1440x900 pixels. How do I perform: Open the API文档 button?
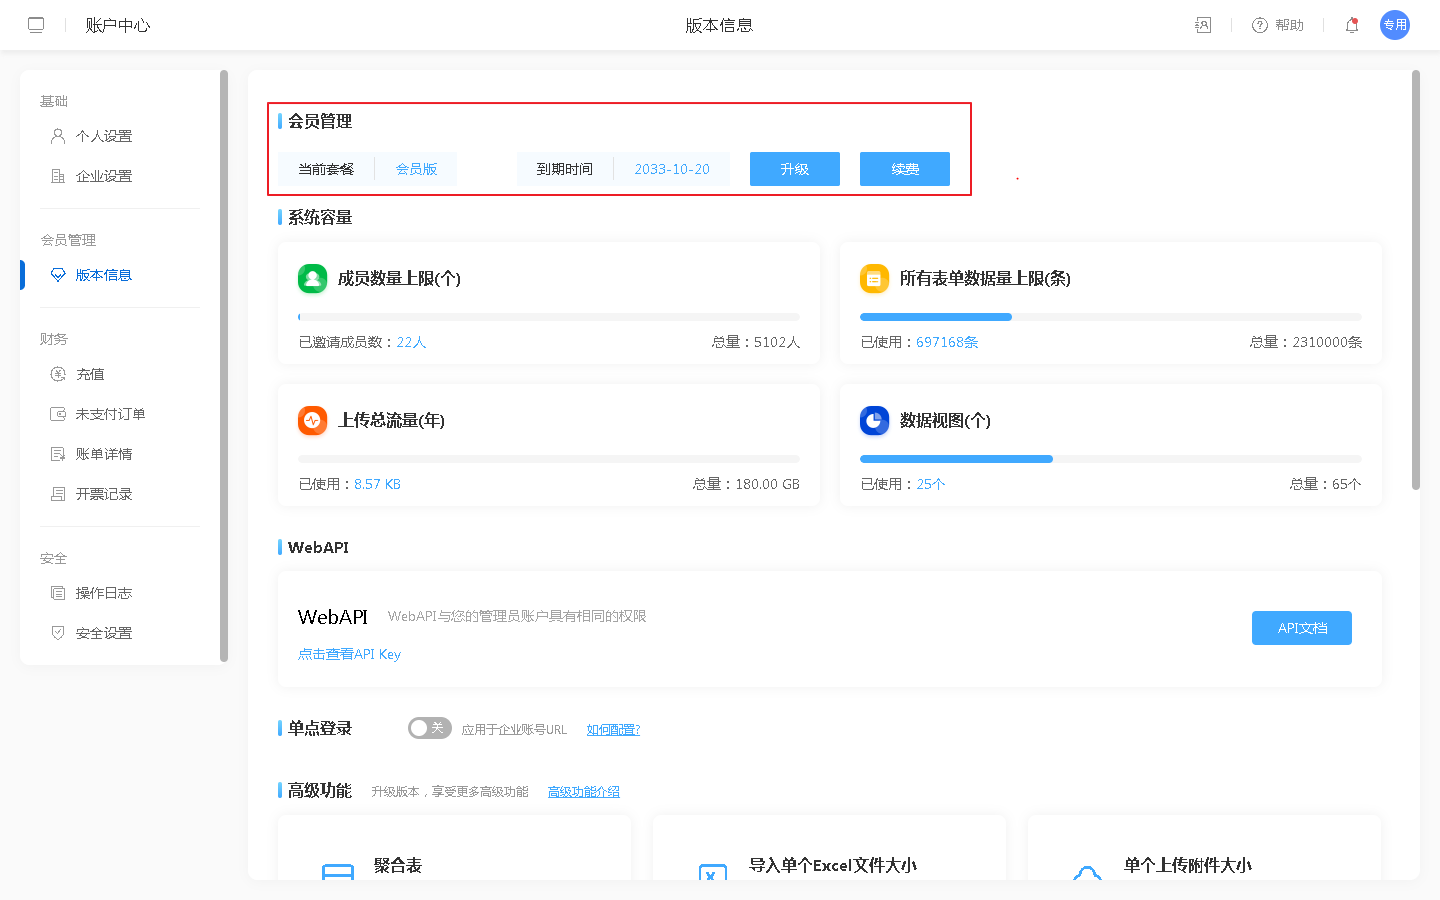1301,628
